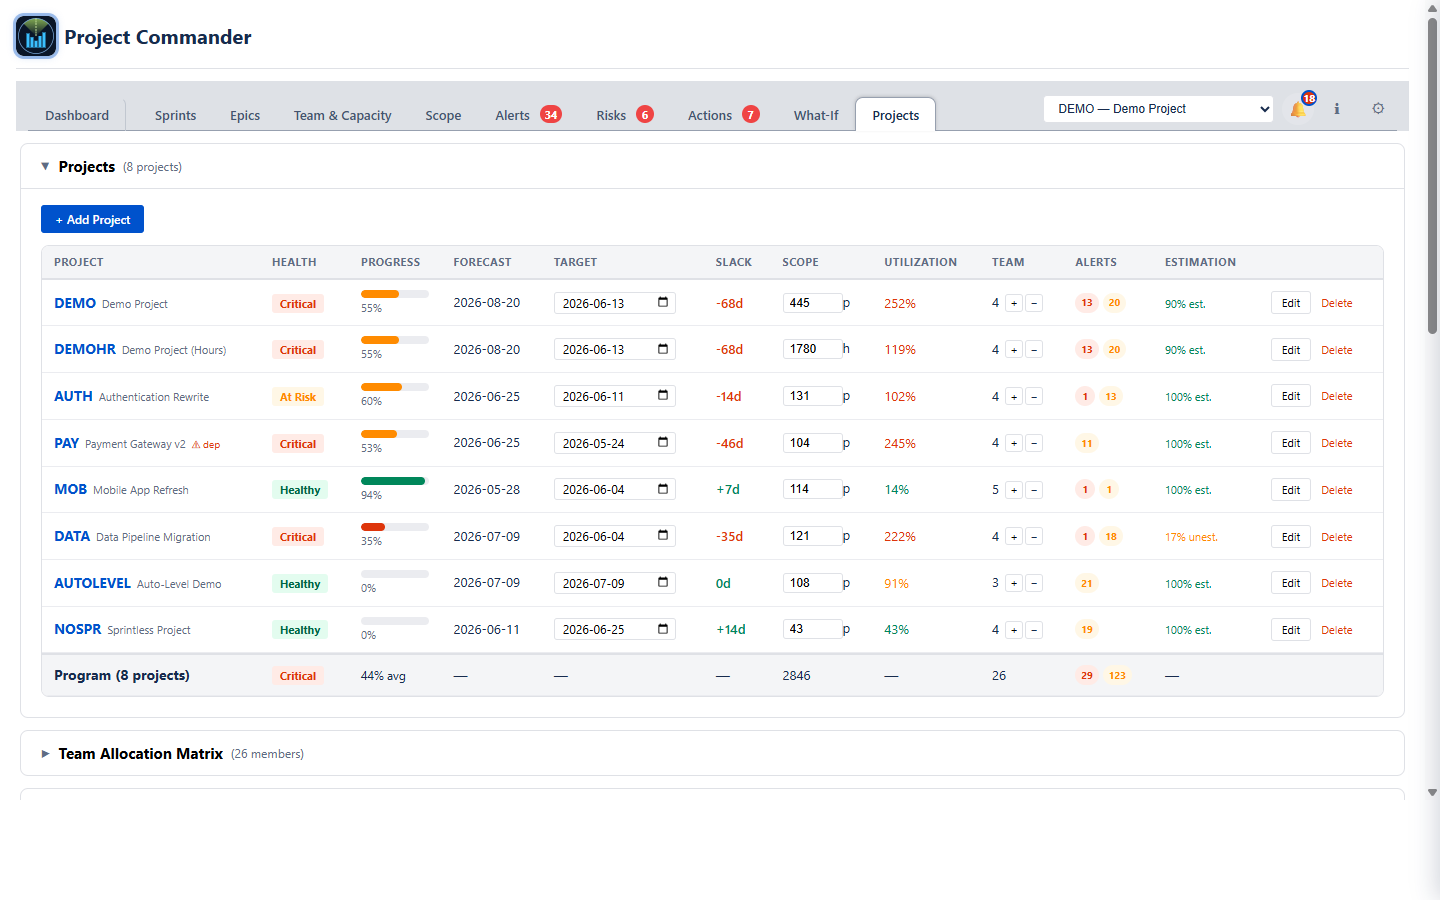Image resolution: width=1440 pixels, height=900 pixels.
Task: Click the At Risk badge for AUTH
Action: pyautogui.click(x=298, y=397)
